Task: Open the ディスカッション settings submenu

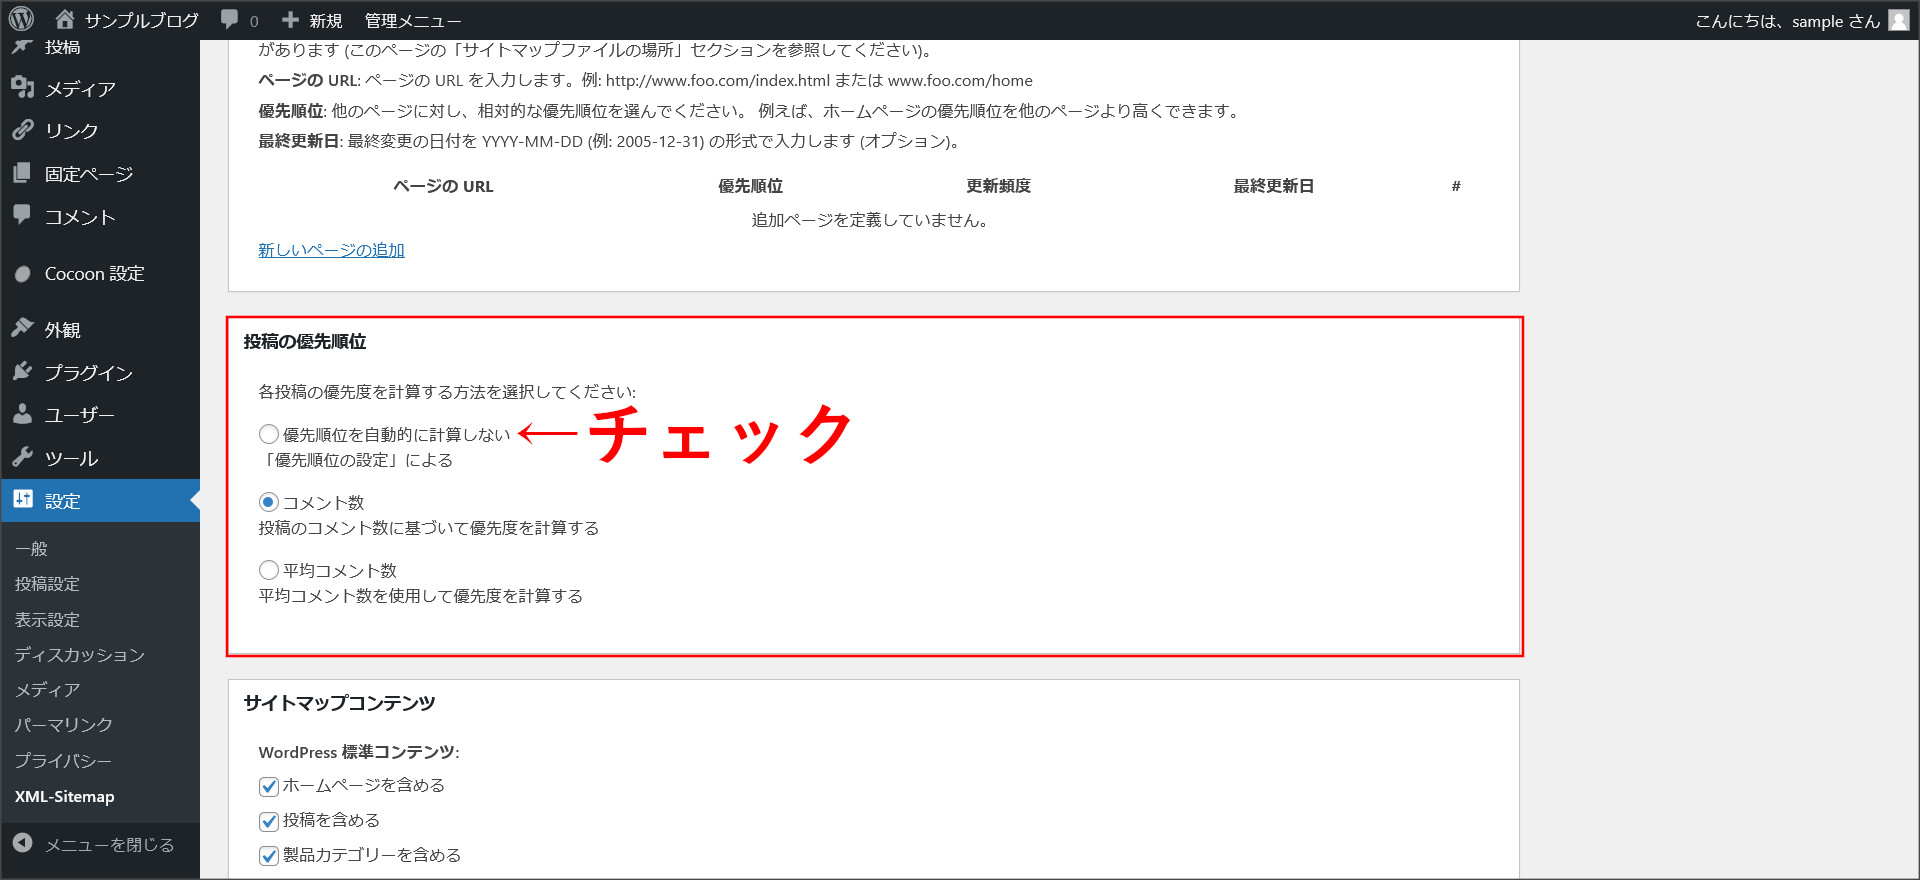Action: [80, 655]
